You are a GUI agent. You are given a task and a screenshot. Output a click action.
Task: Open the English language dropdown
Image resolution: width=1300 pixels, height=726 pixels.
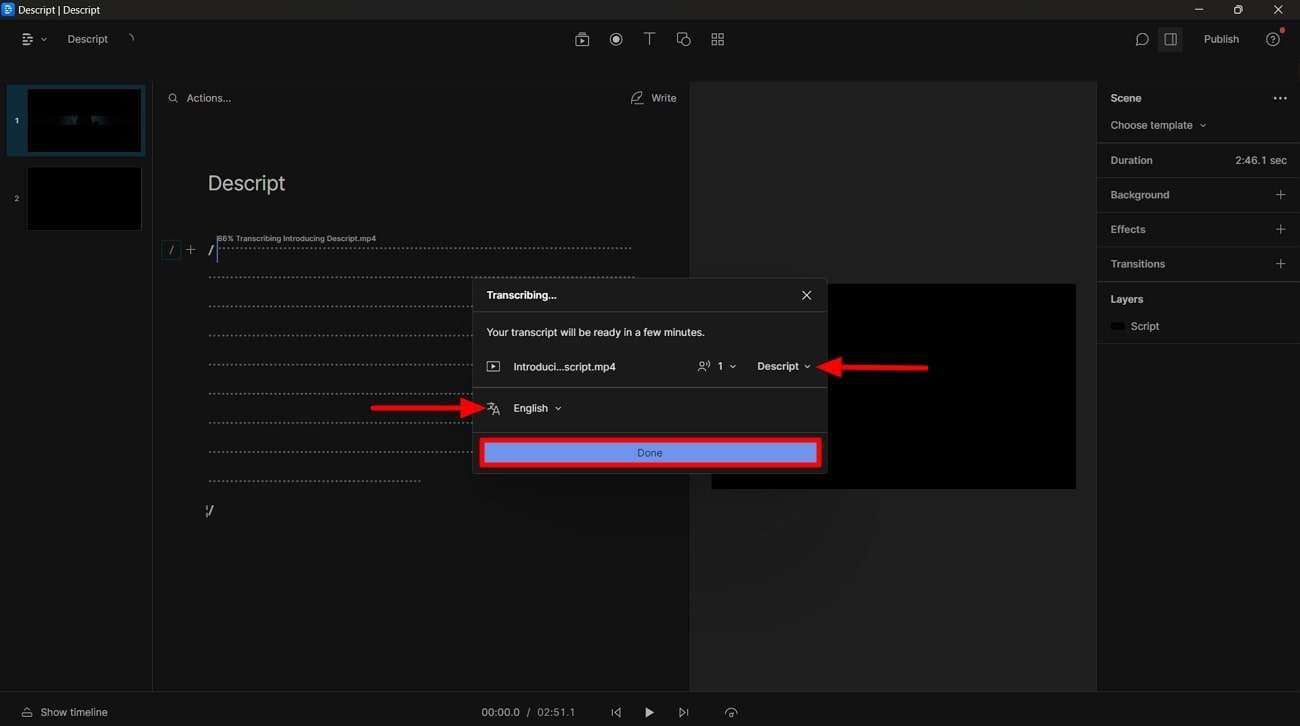click(537, 409)
